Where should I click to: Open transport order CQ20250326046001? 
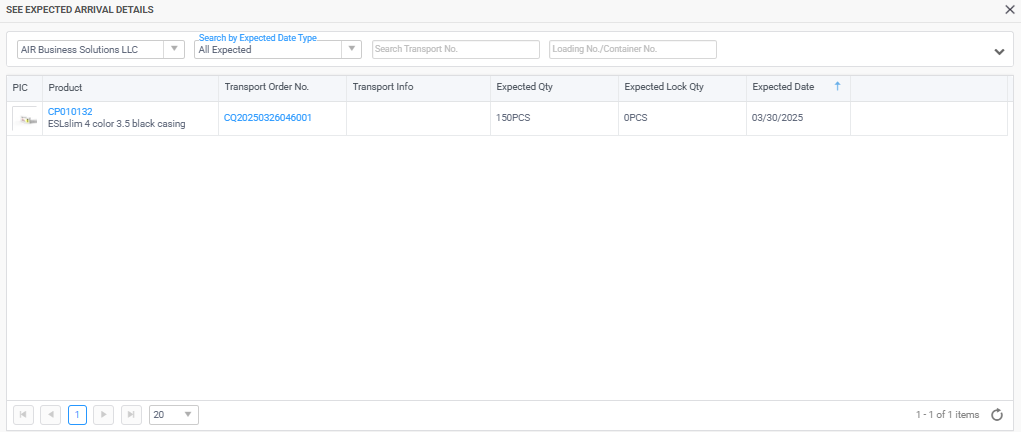pos(268,118)
